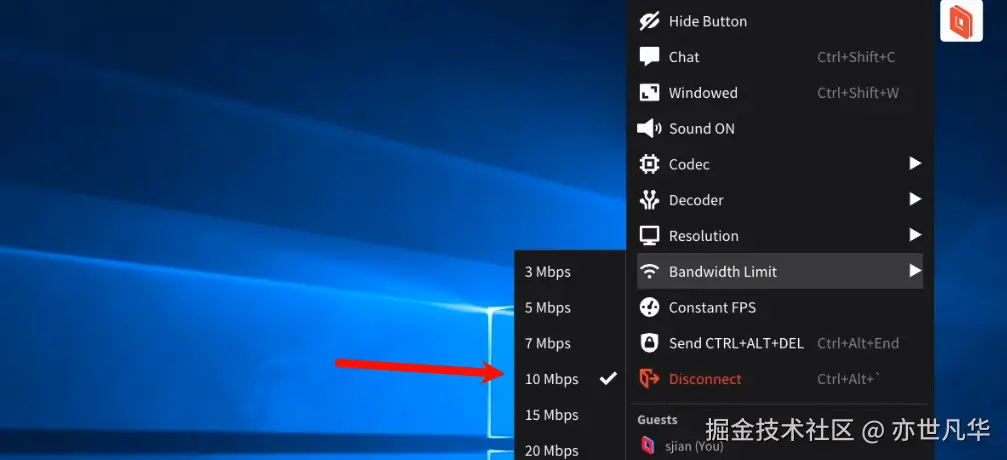This screenshot has height=460, width=1007.
Task: Expand the Bandwidth Limit submenu arrow
Action: tap(915, 271)
